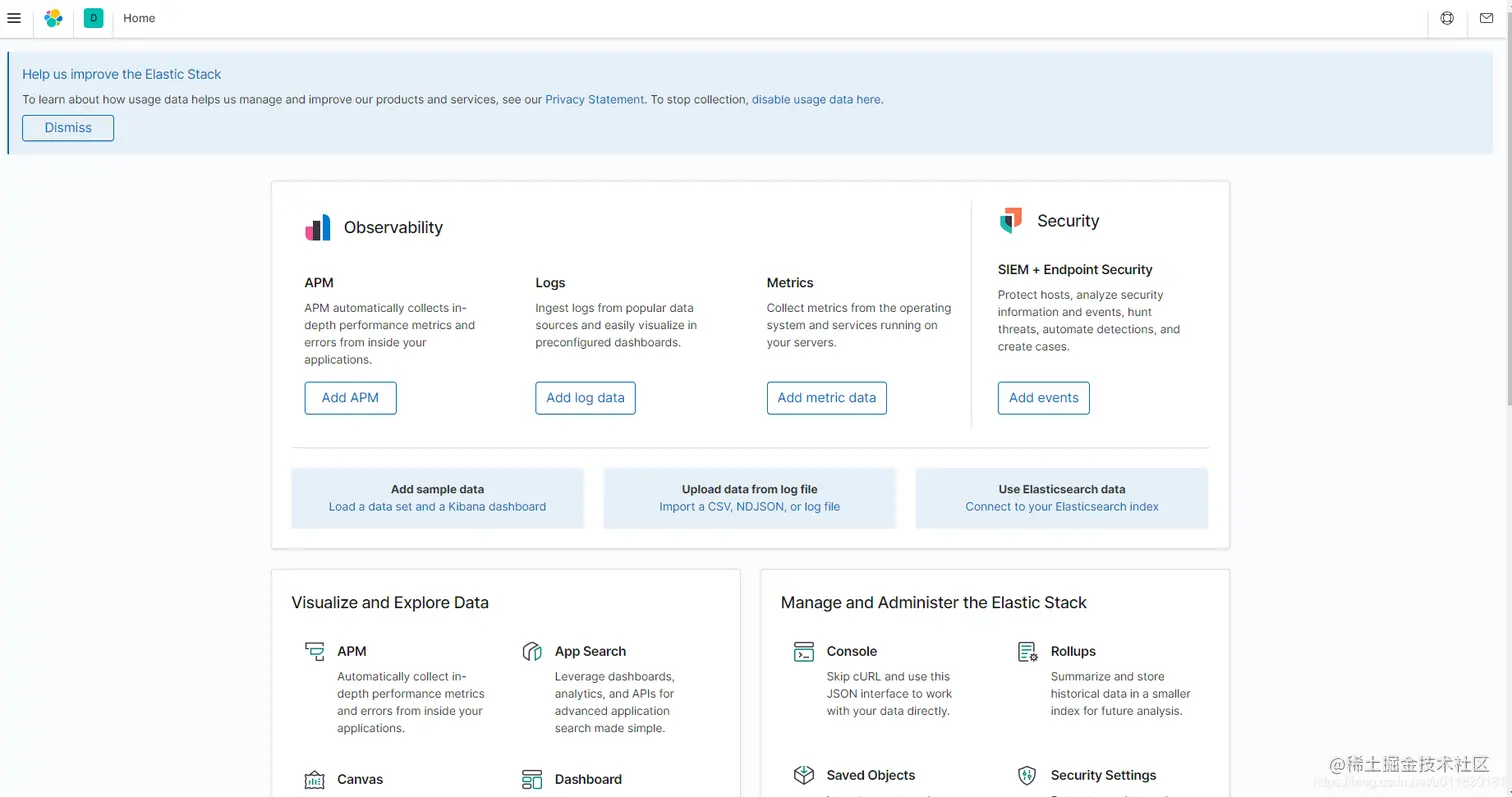Click the Logs heading
This screenshot has height=797, width=1512.
(x=550, y=283)
